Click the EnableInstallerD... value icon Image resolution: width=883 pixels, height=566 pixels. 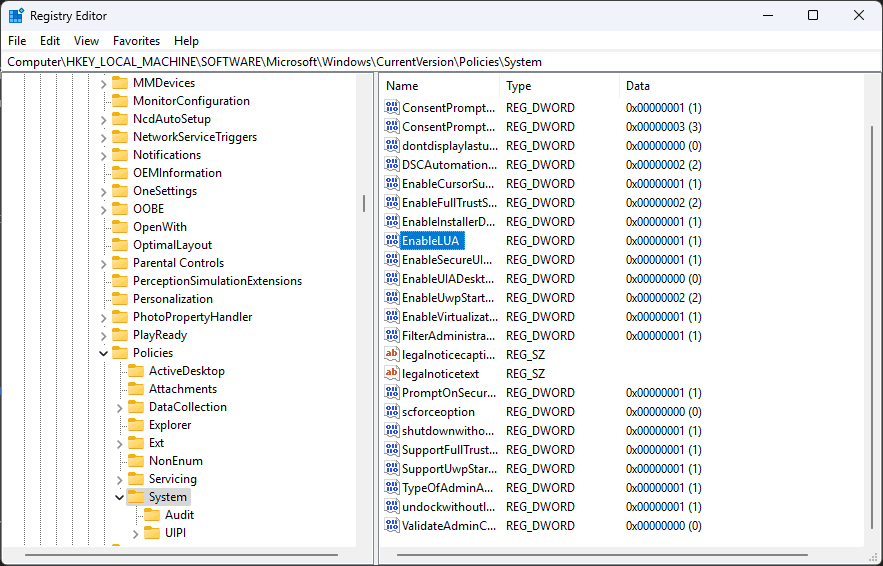coord(391,221)
